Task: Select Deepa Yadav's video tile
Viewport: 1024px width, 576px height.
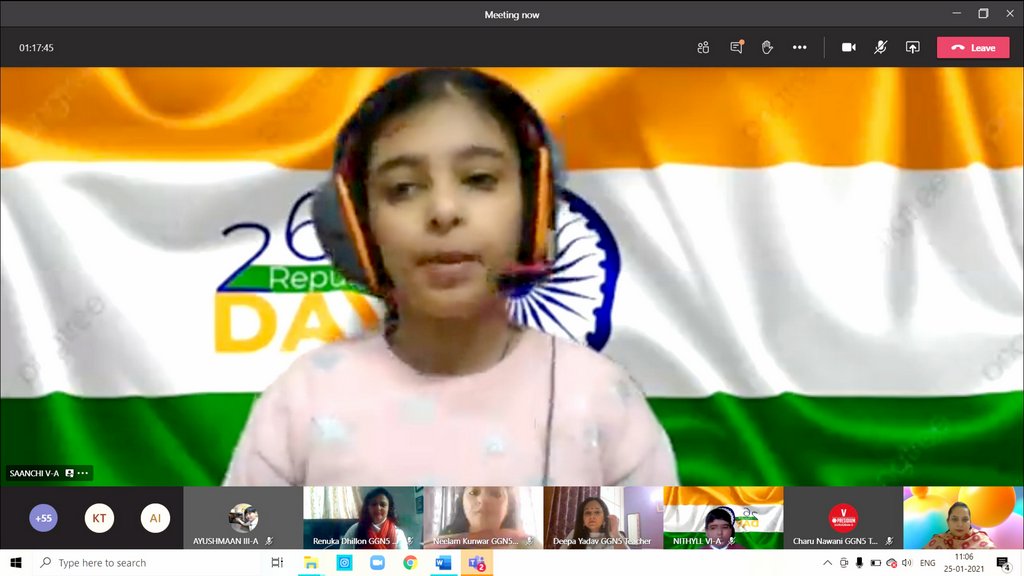Action: pos(603,517)
